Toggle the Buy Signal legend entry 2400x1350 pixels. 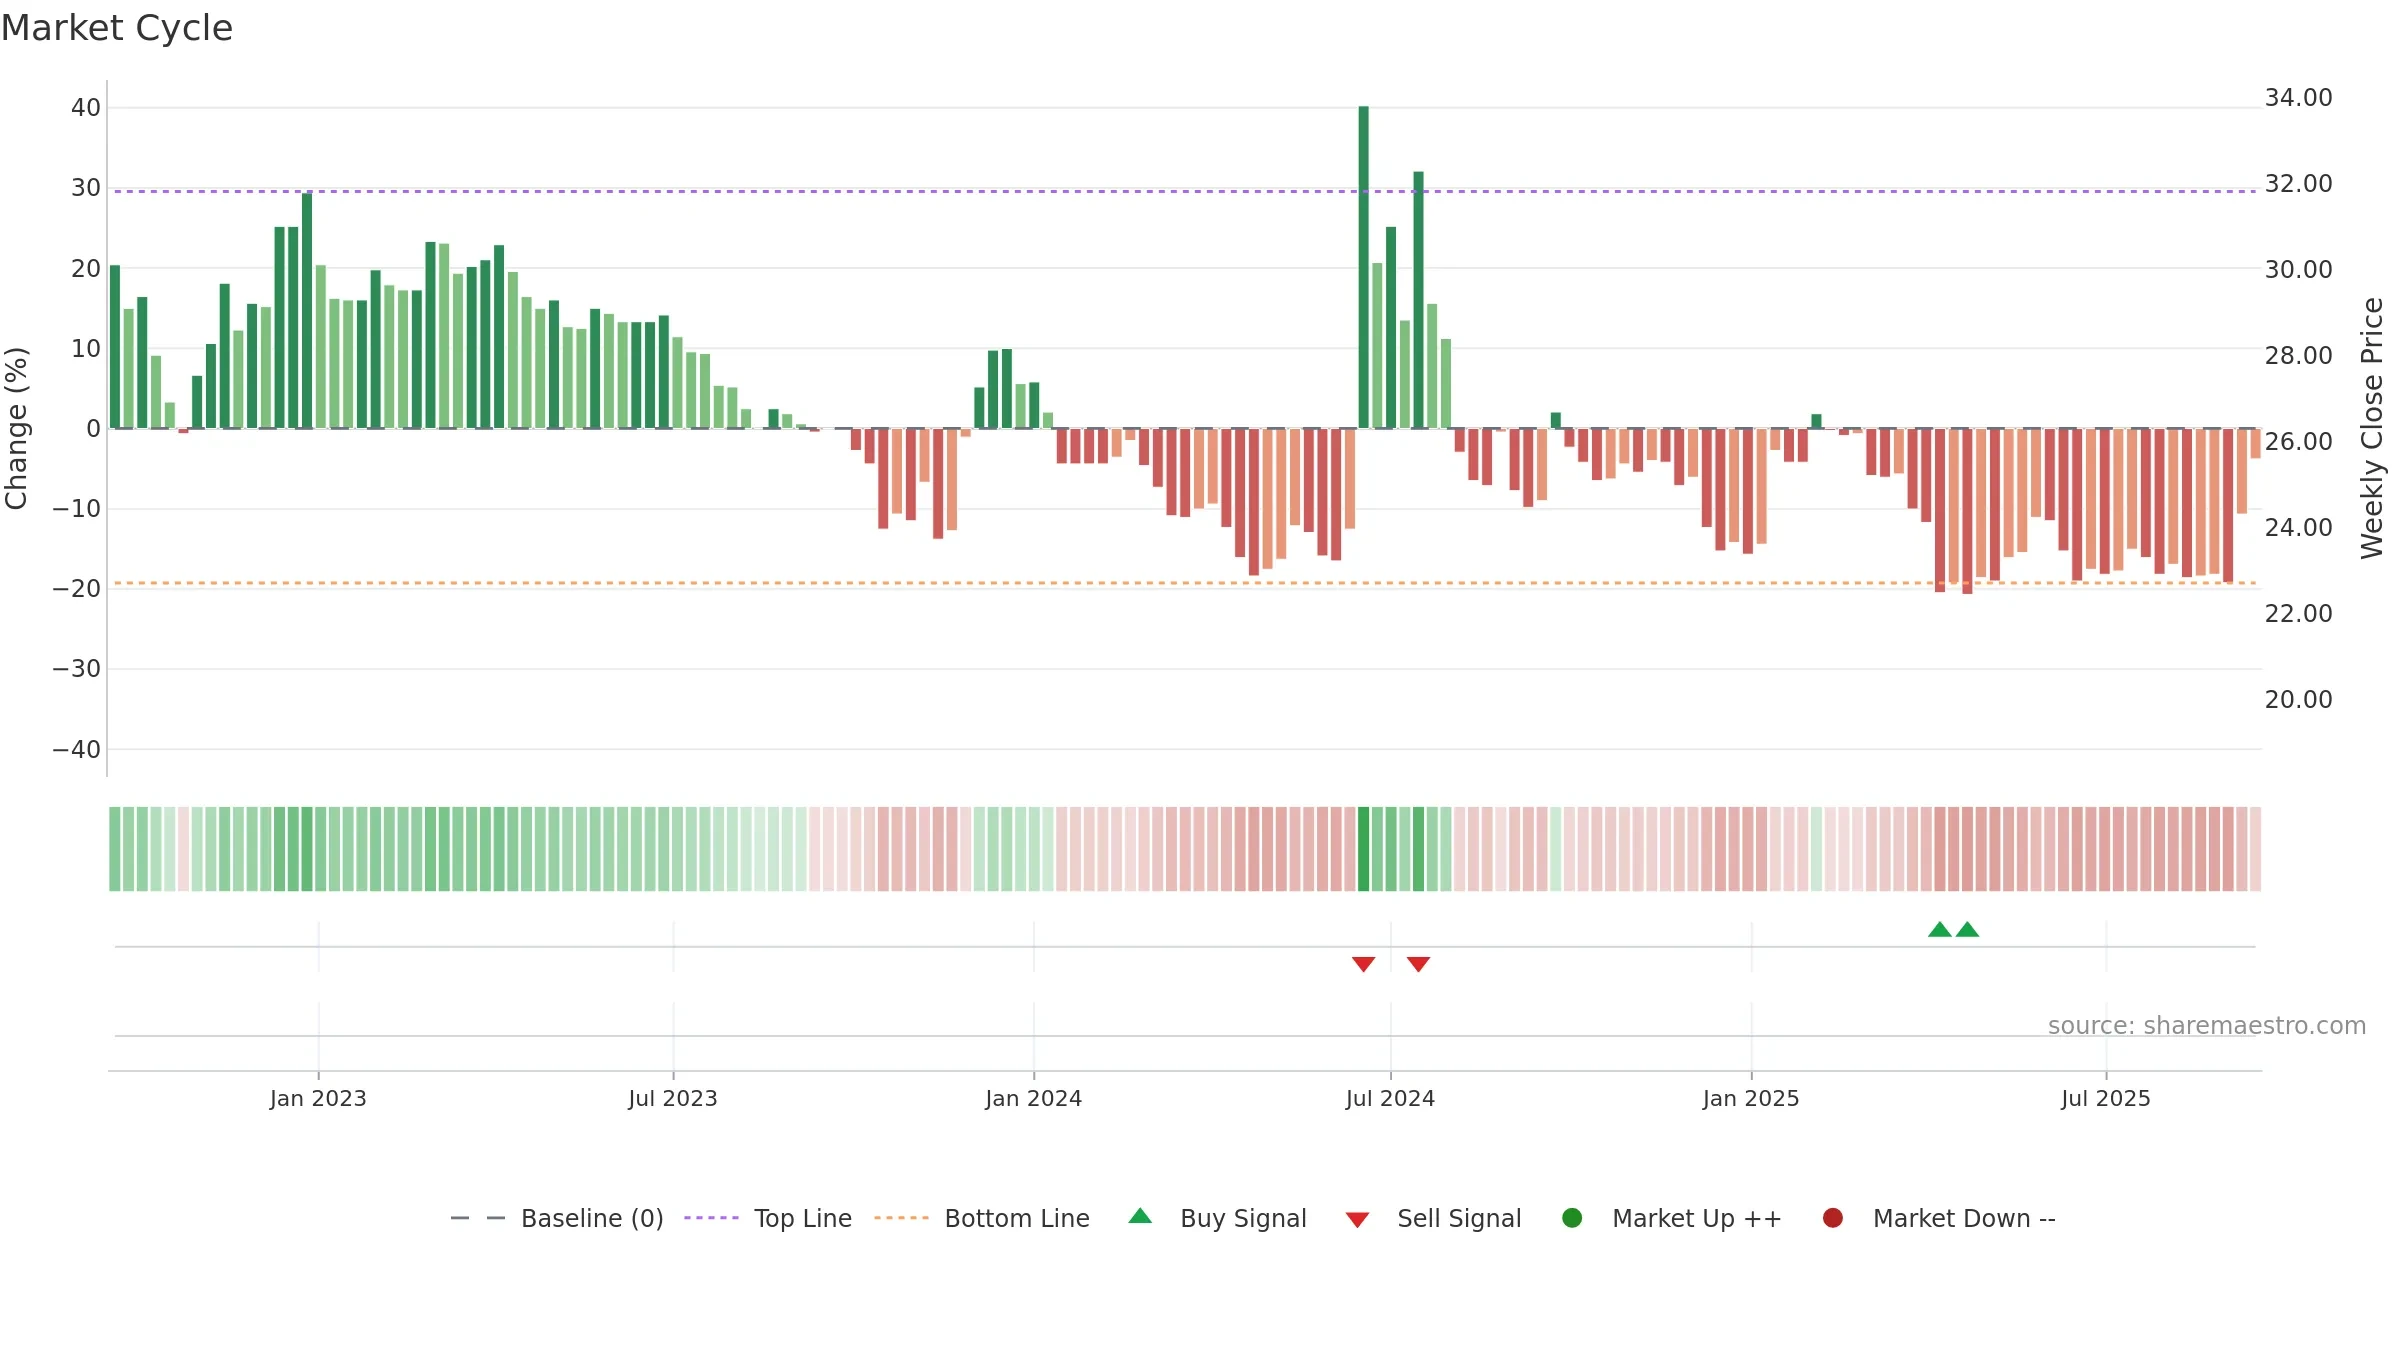click(x=1217, y=1218)
